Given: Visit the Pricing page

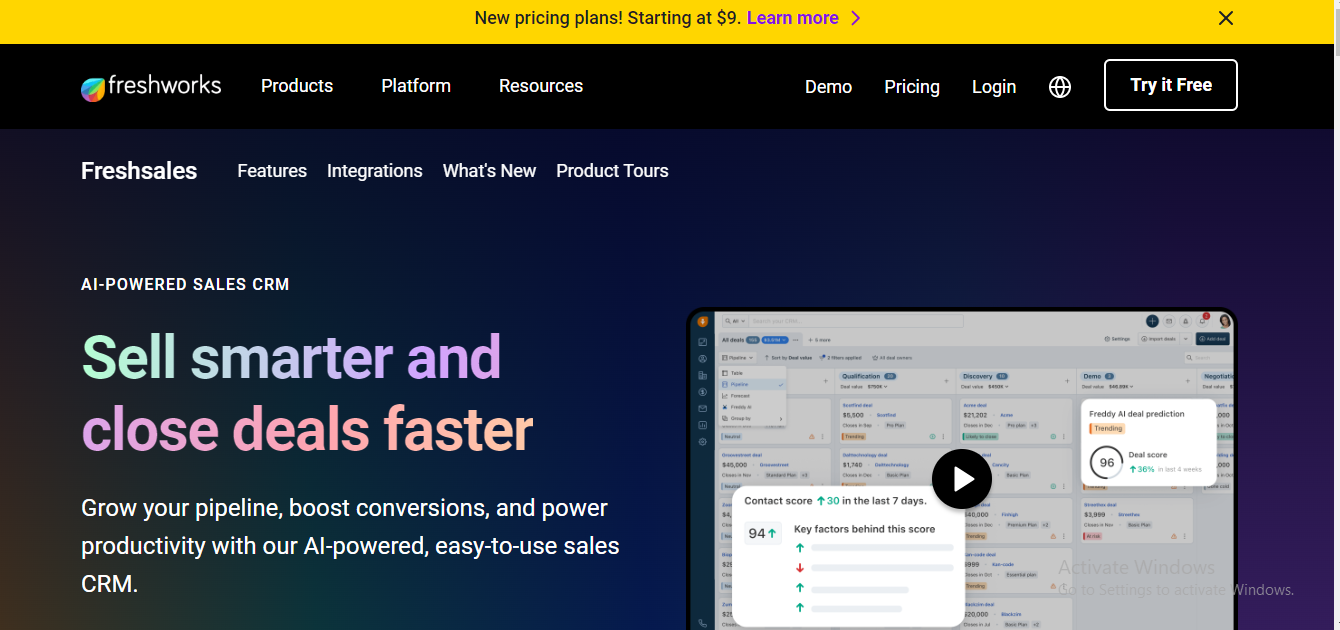Looking at the screenshot, I should pos(912,87).
